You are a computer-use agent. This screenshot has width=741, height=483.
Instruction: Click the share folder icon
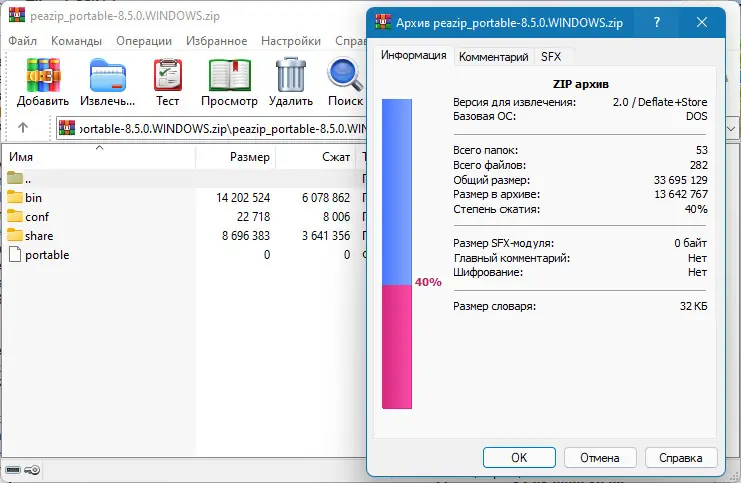15,235
